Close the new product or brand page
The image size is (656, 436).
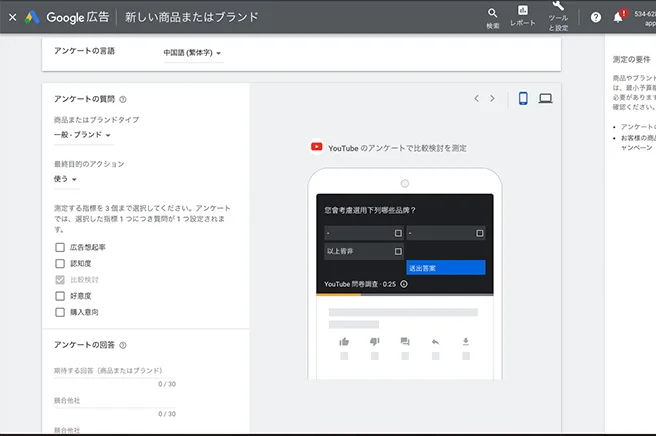(13, 17)
